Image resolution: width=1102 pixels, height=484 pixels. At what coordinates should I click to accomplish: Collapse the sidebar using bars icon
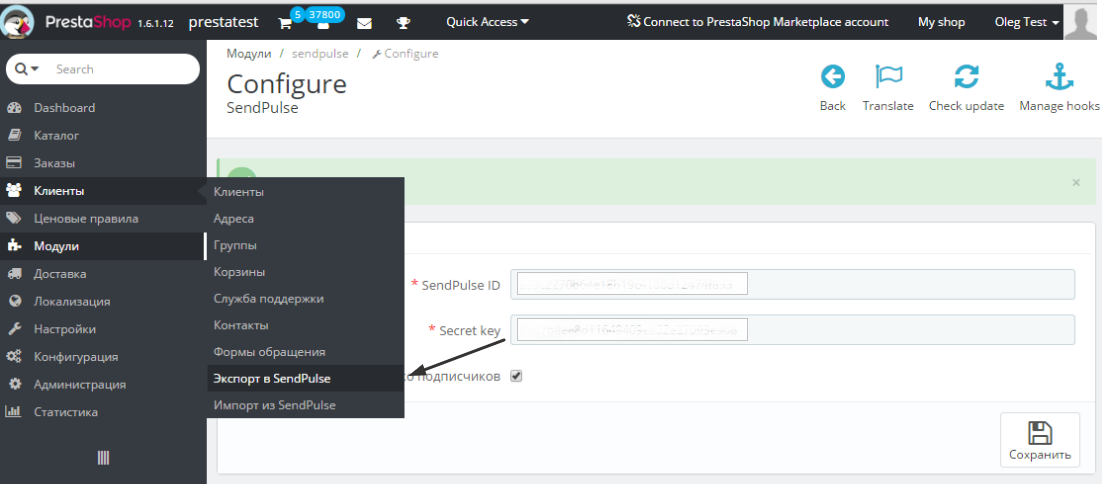[103, 458]
